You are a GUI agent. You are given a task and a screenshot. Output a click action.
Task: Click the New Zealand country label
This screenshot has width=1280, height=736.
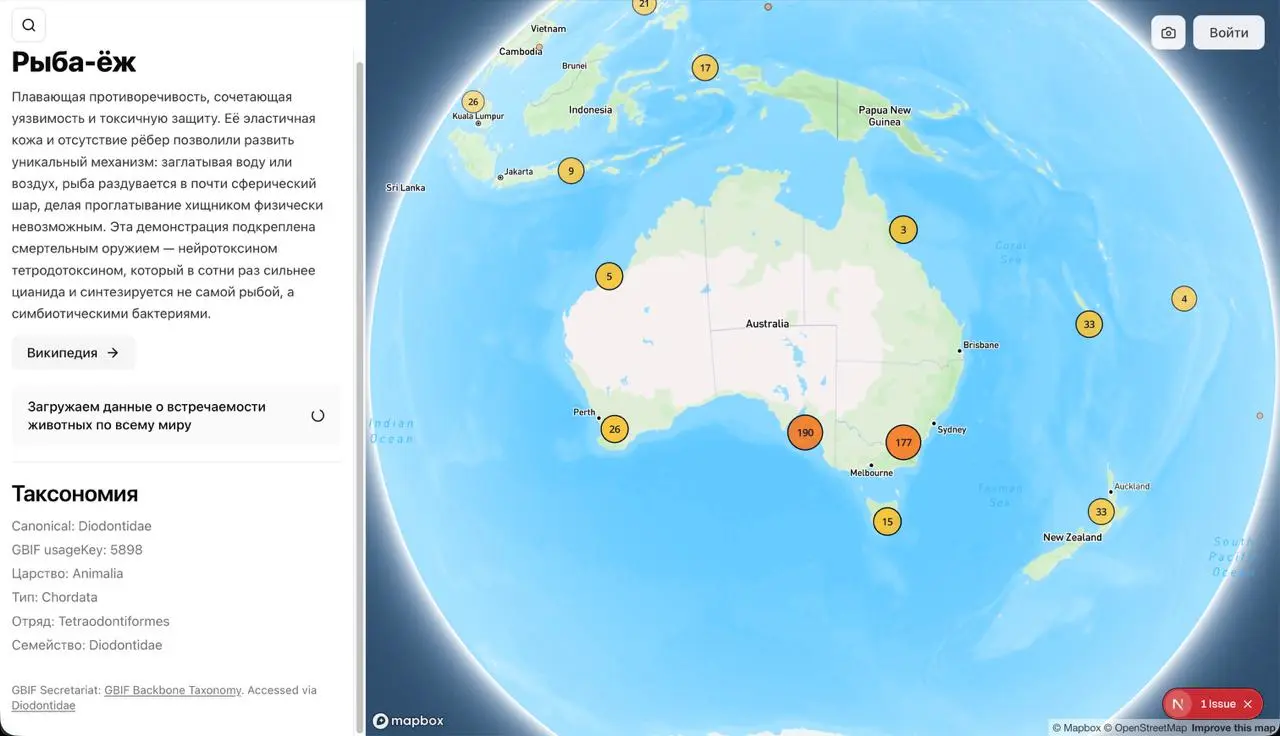[1072, 538]
